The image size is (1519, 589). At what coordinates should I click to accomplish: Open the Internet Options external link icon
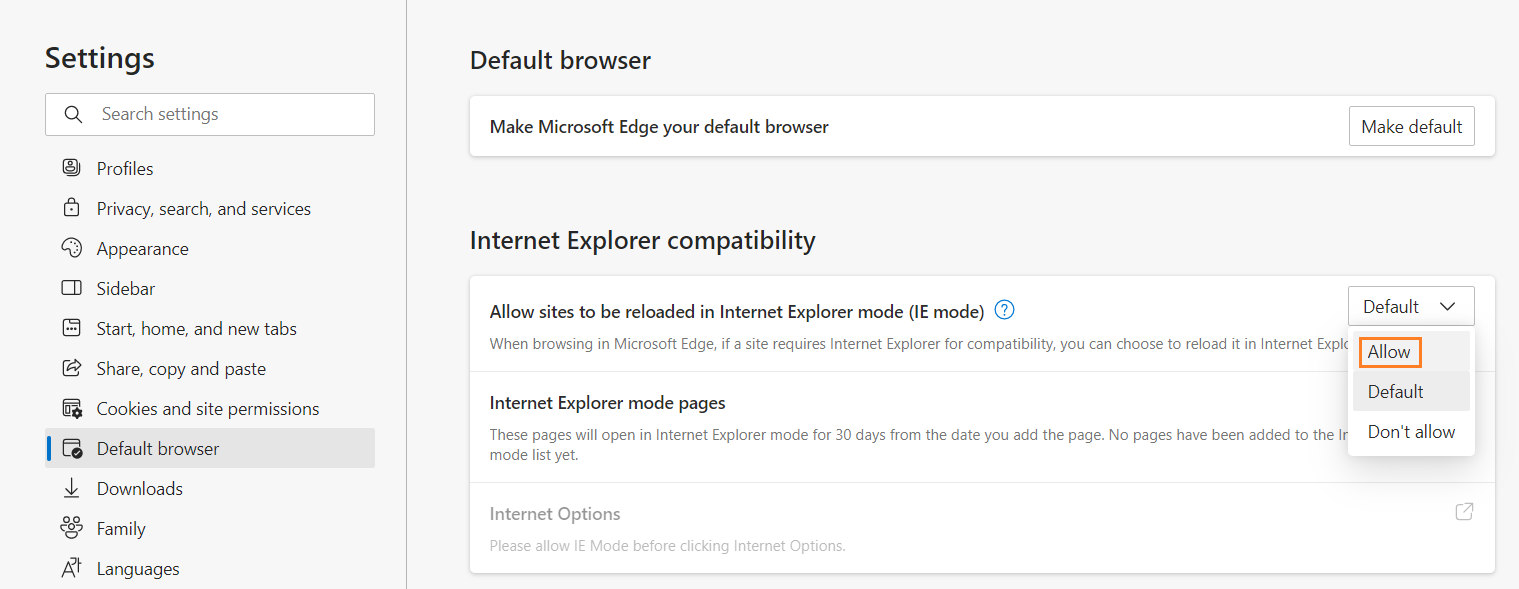1464,512
